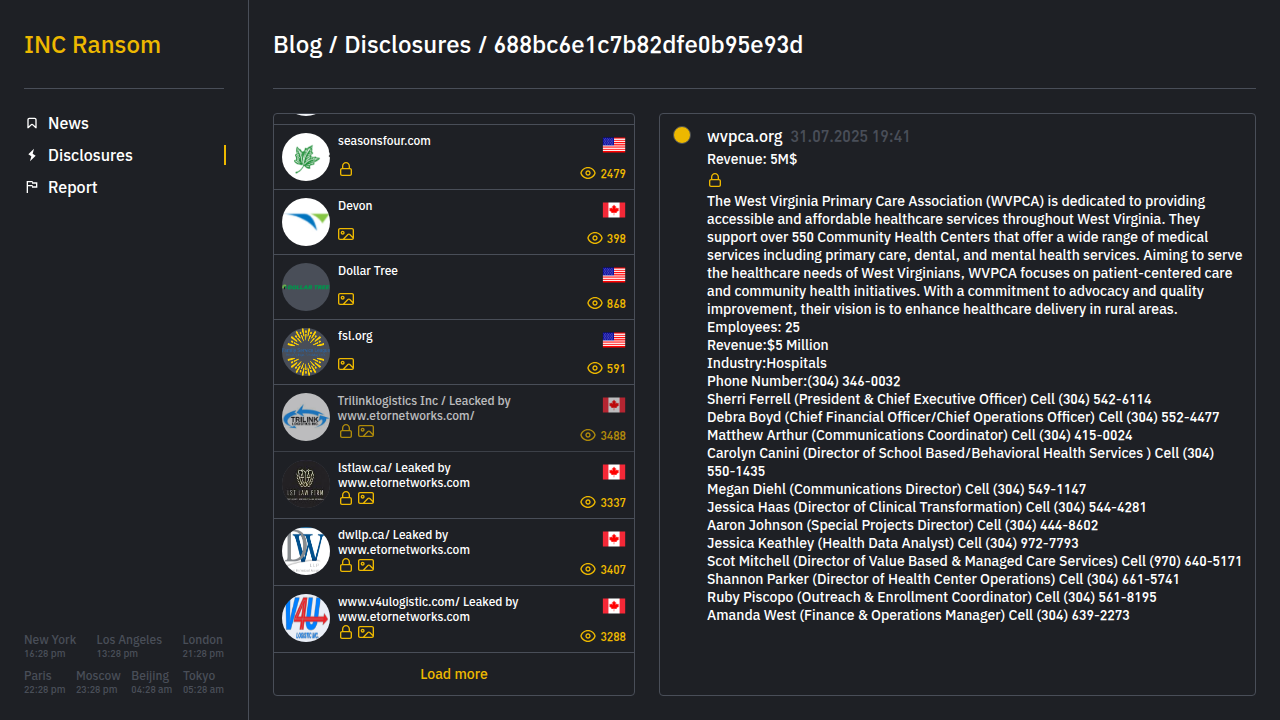Click the LST Law Firm logo thumbnail
This screenshot has height=720, width=1280.
pyautogui.click(x=306, y=485)
